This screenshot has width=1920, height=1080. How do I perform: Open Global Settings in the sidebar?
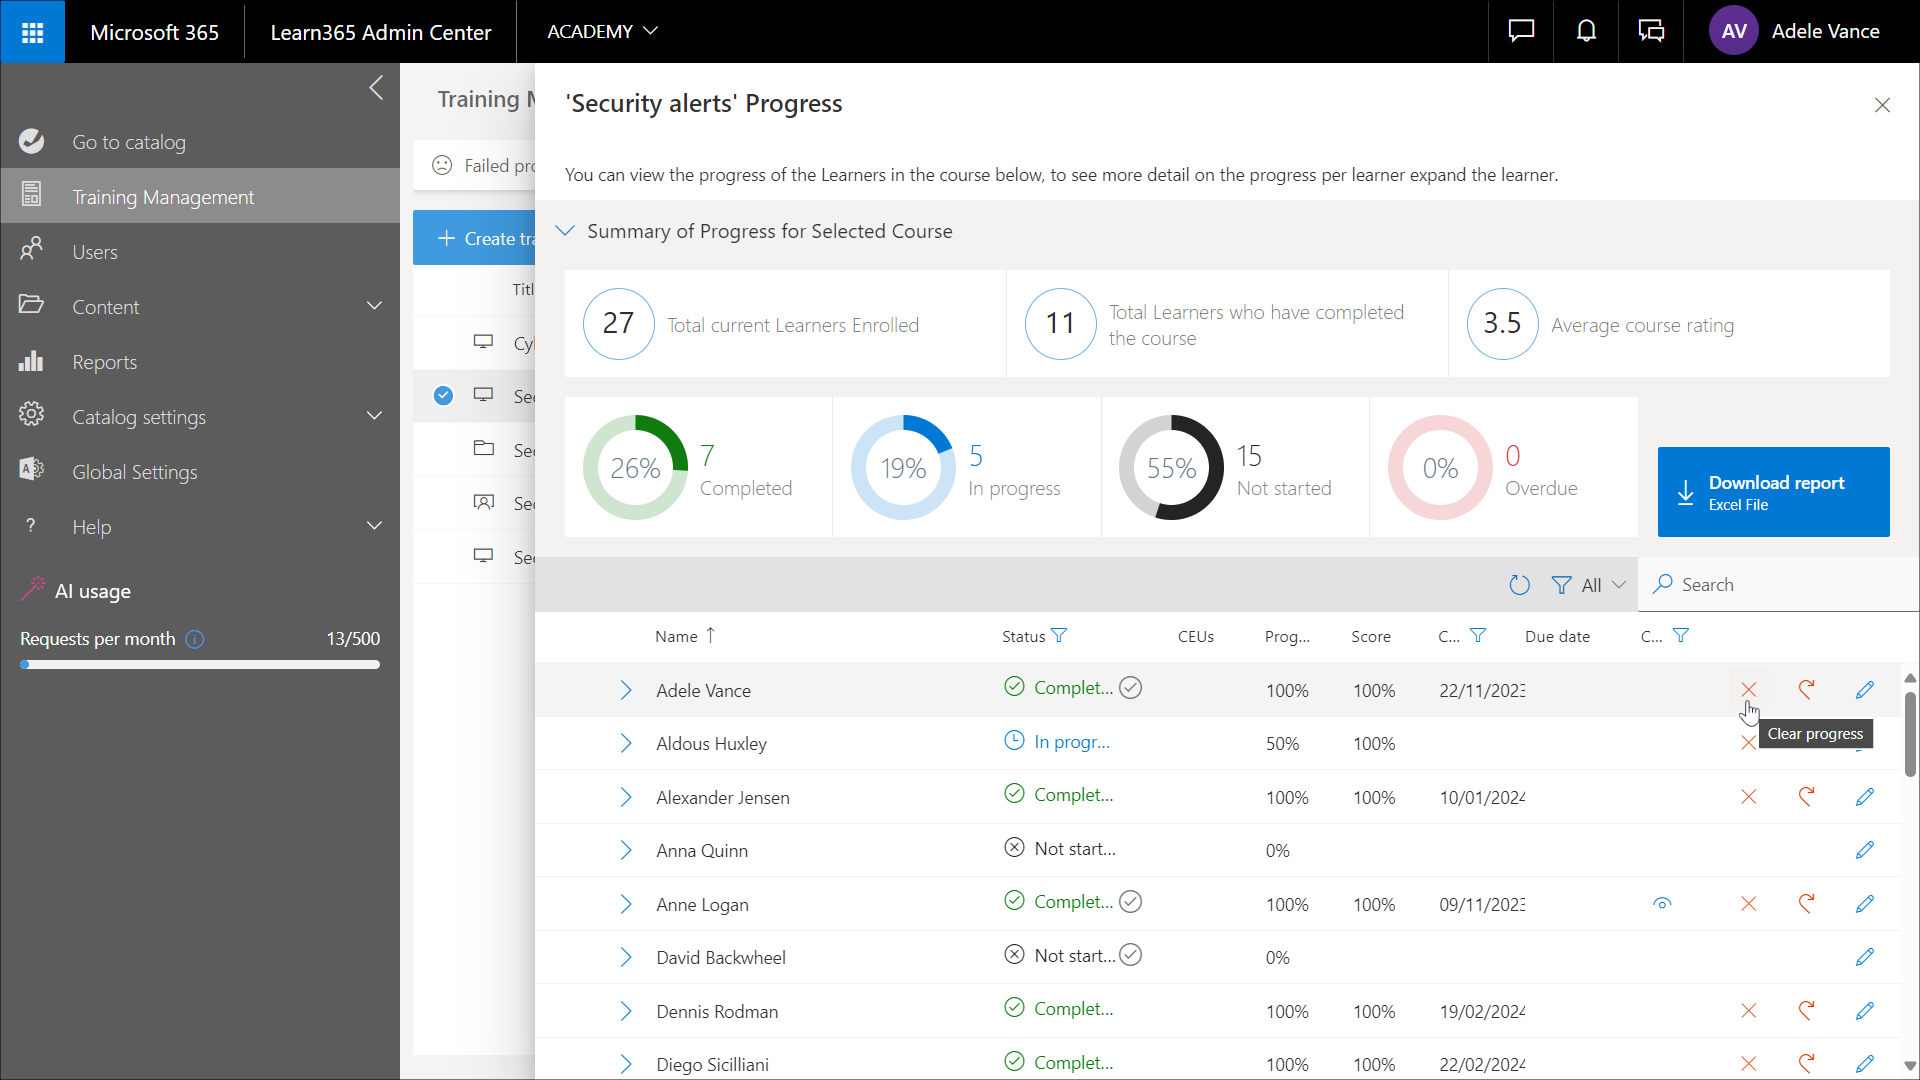click(x=134, y=472)
